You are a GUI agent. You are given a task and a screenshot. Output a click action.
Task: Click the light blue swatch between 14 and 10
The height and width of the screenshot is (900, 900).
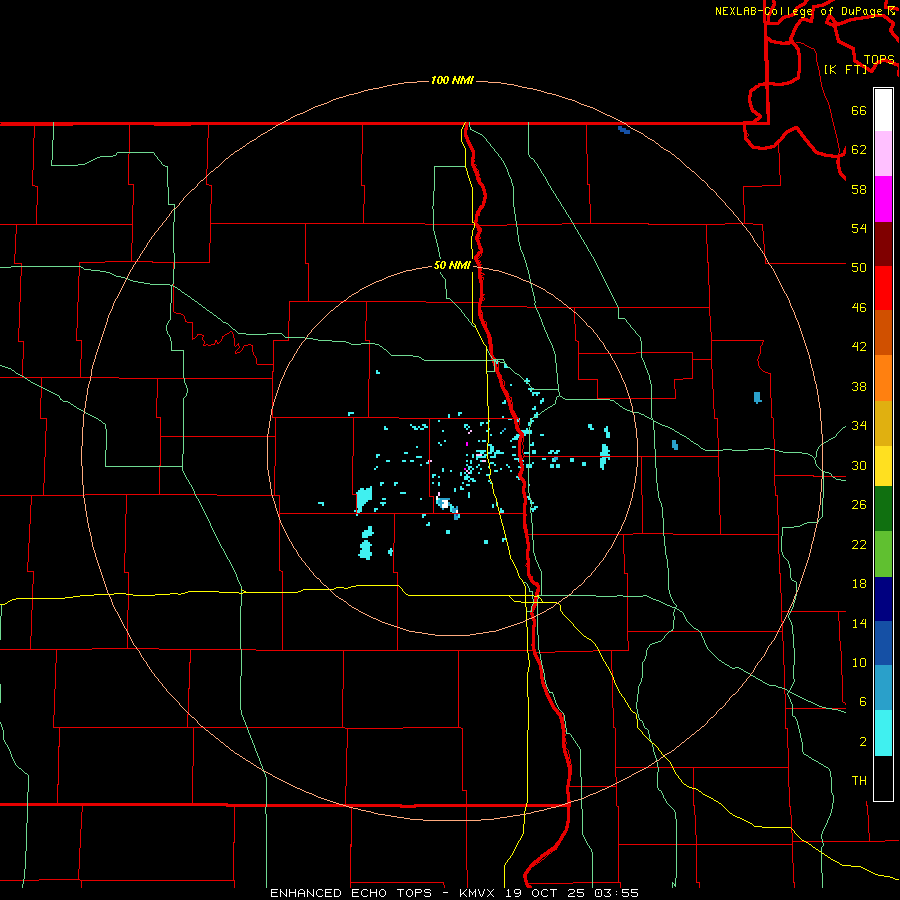coord(883,688)
